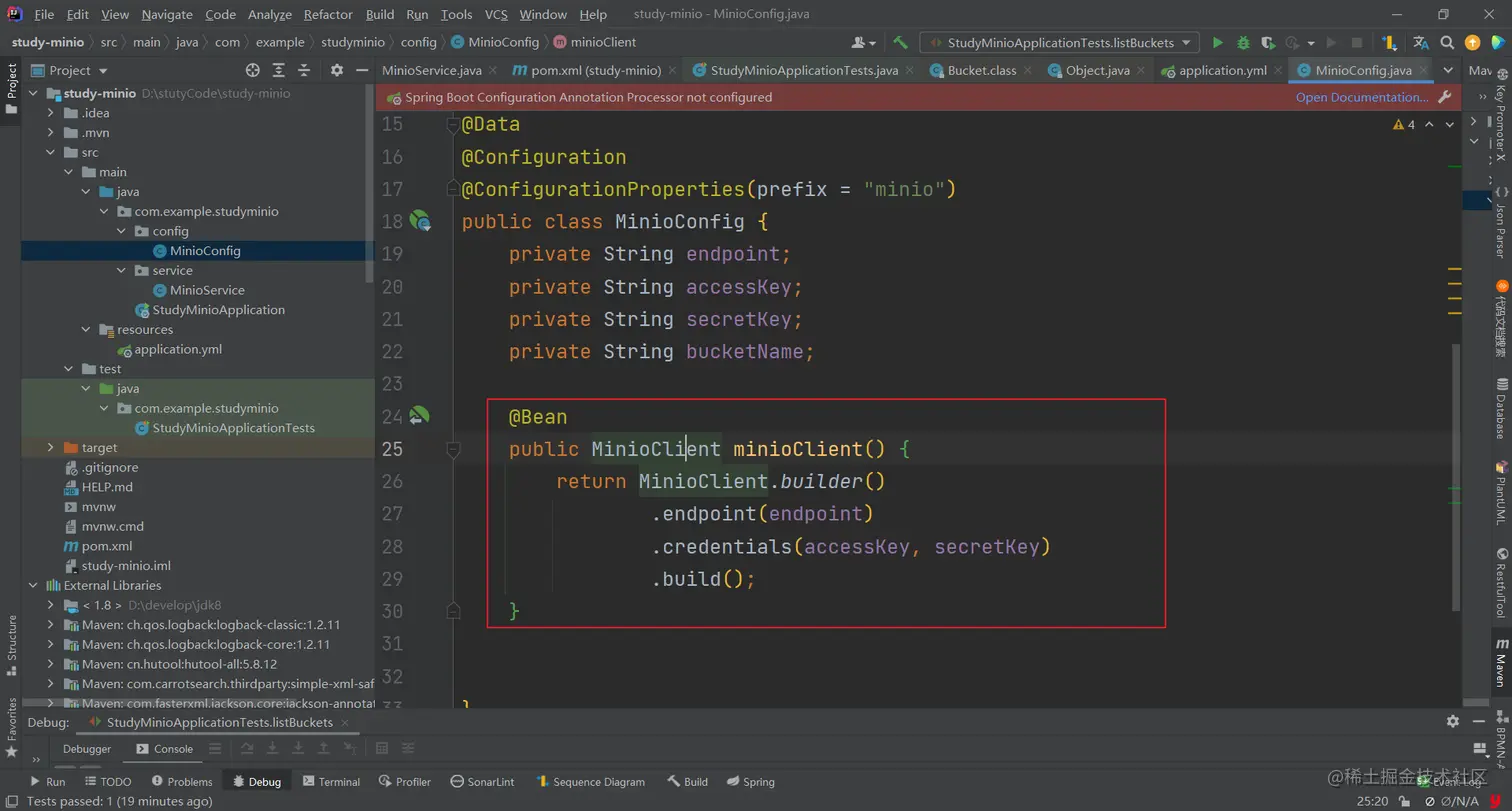Open the Maven tool window on right sidebar
Screen dimensions: 1512x811
(x=1500, y=664)
